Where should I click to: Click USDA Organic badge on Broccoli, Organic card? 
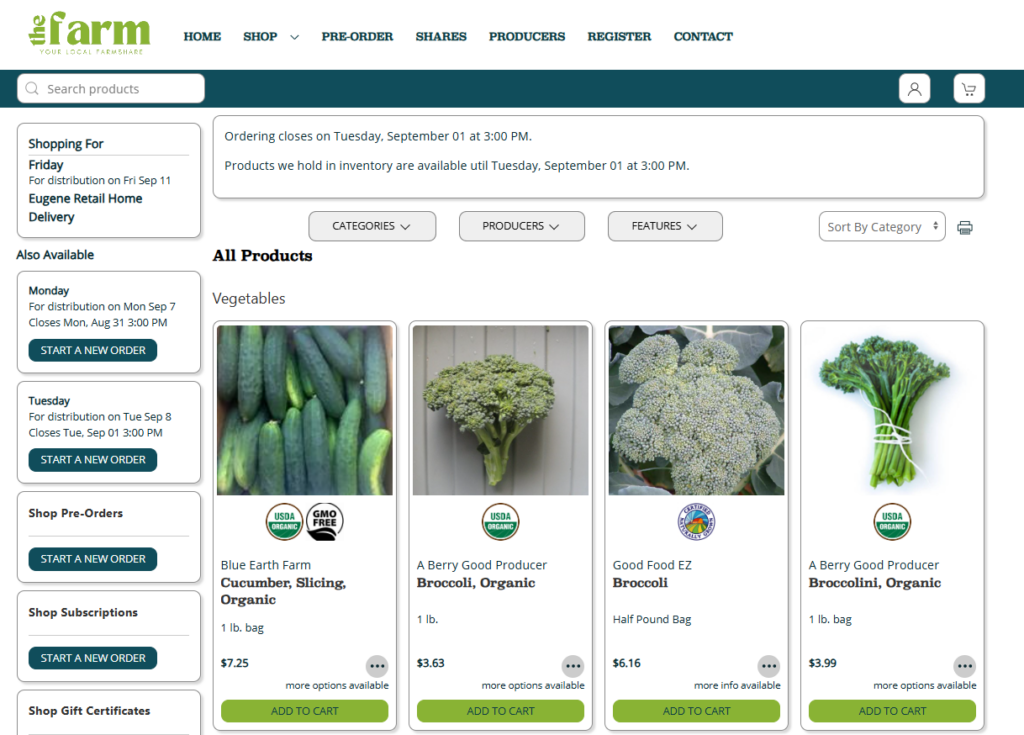(x=500, y=521)
